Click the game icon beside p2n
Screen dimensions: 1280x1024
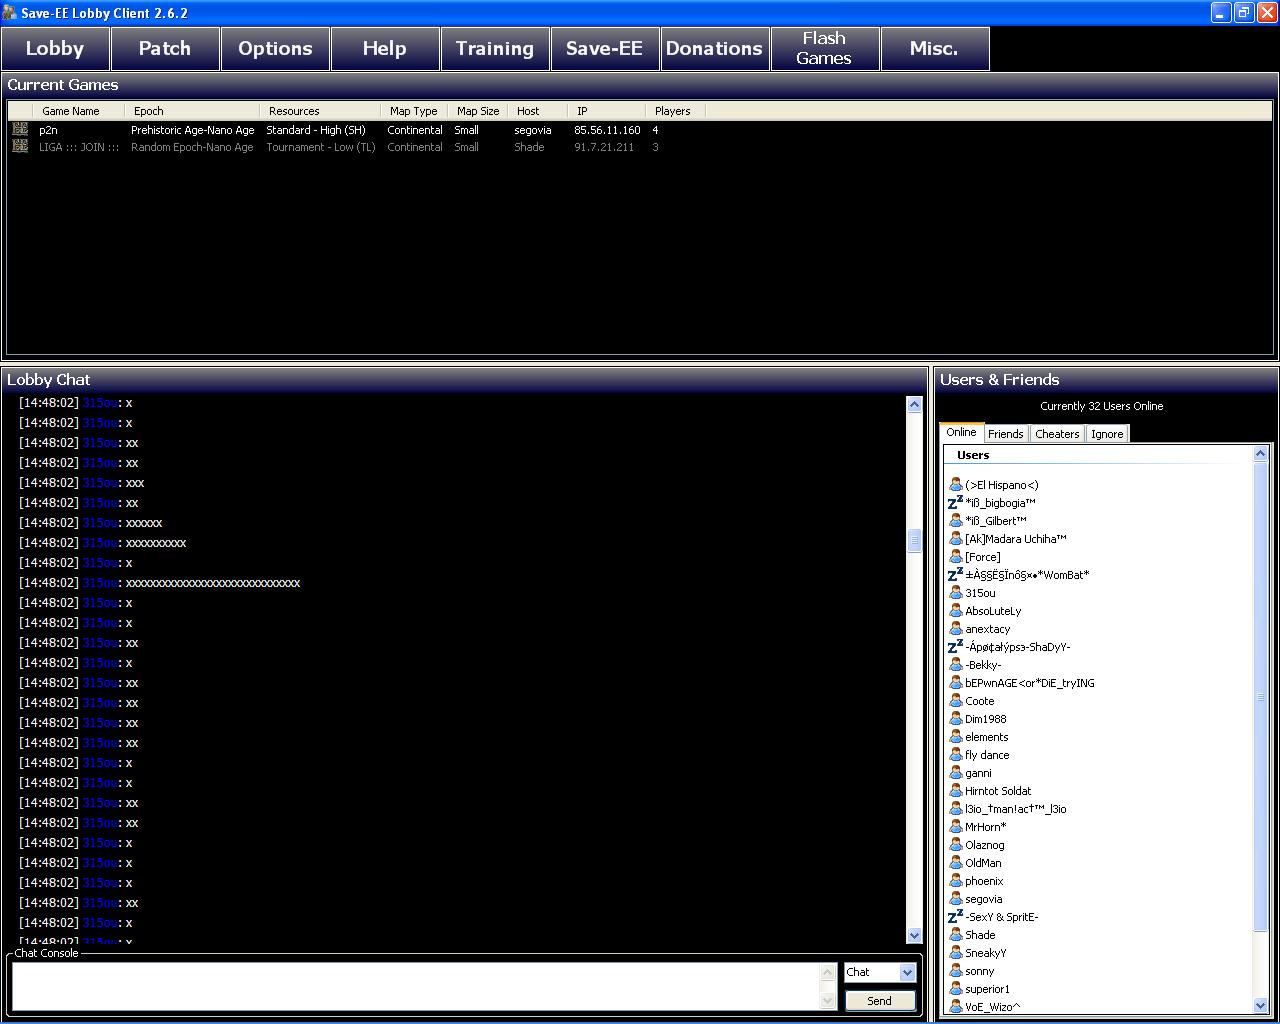(x=20, y=129)
